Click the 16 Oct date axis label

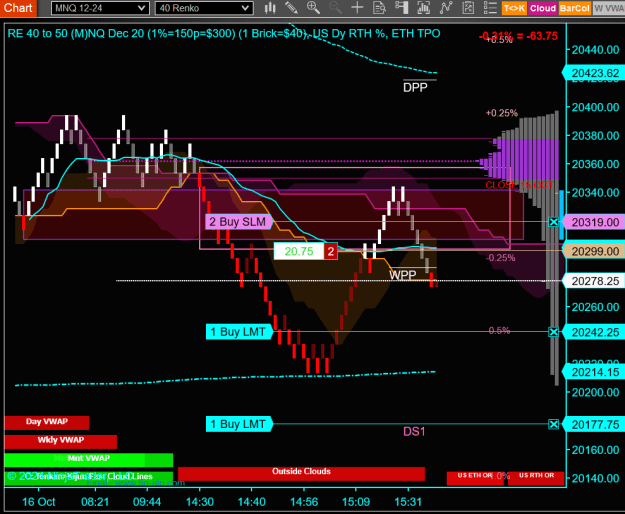click(39, 502)
